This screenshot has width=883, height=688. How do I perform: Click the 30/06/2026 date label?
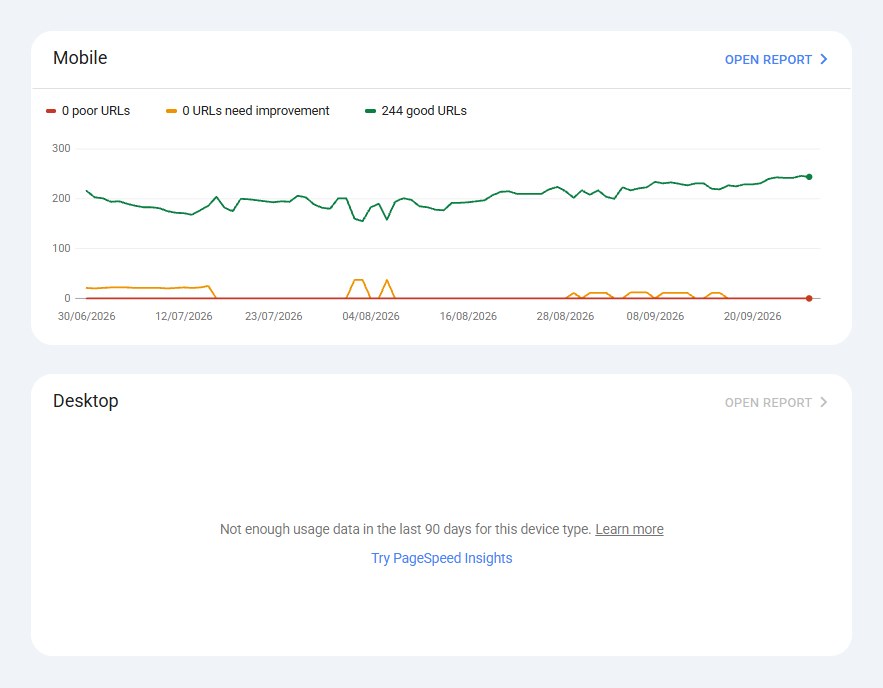coord(87,316)
